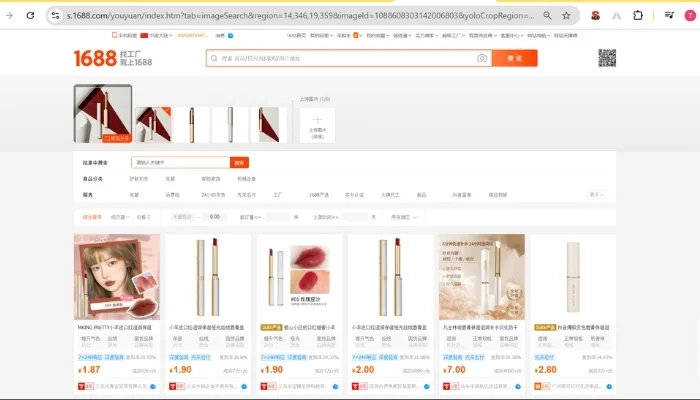Click the 0.00 maximum price field
Screen dimensions: 700x400
tap(215, 217)
